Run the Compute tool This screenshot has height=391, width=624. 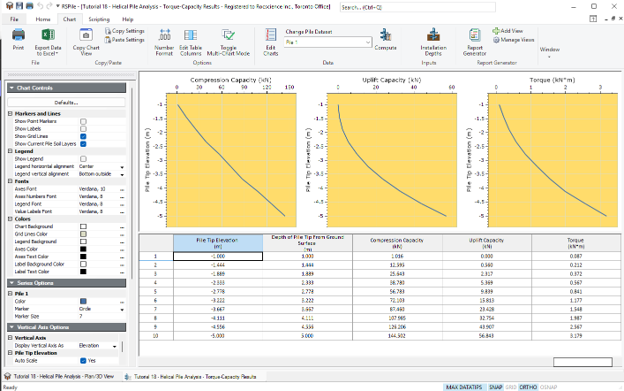(x=385, y=39)
